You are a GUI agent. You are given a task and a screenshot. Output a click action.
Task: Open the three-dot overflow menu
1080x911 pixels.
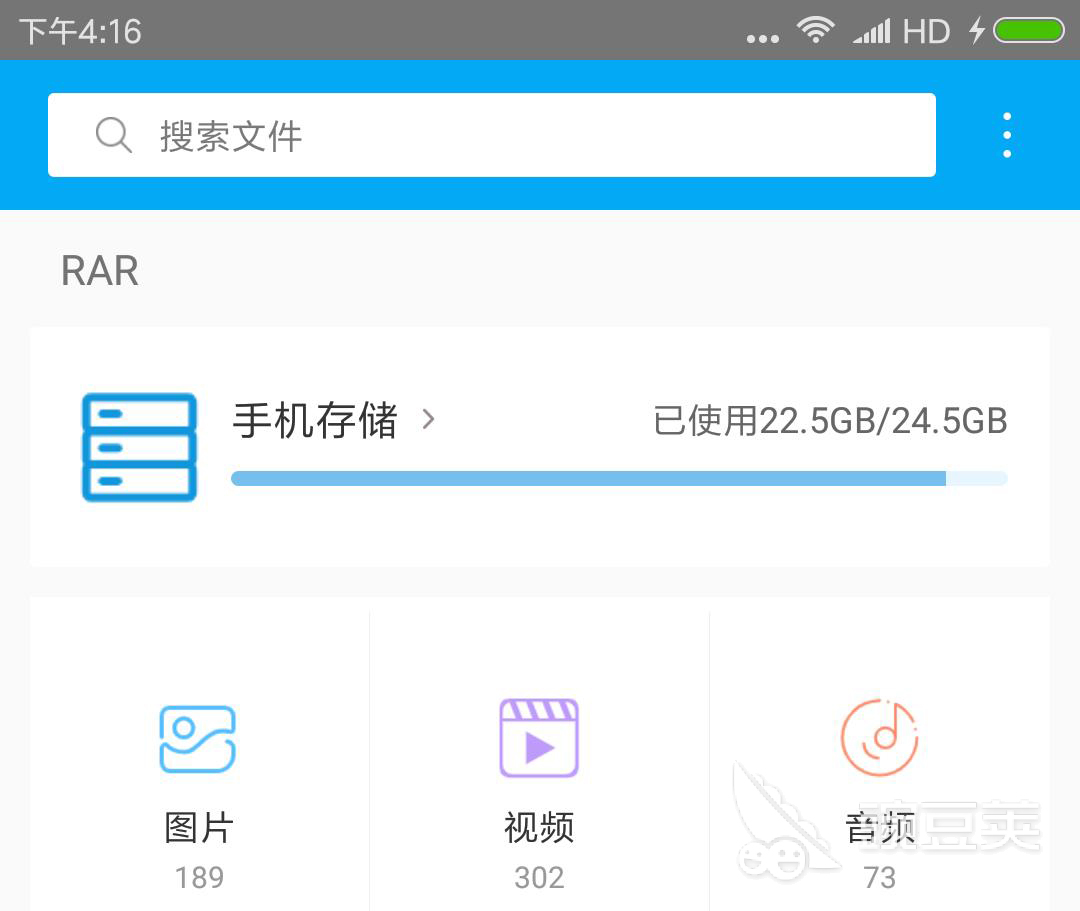click(1007, 133)
